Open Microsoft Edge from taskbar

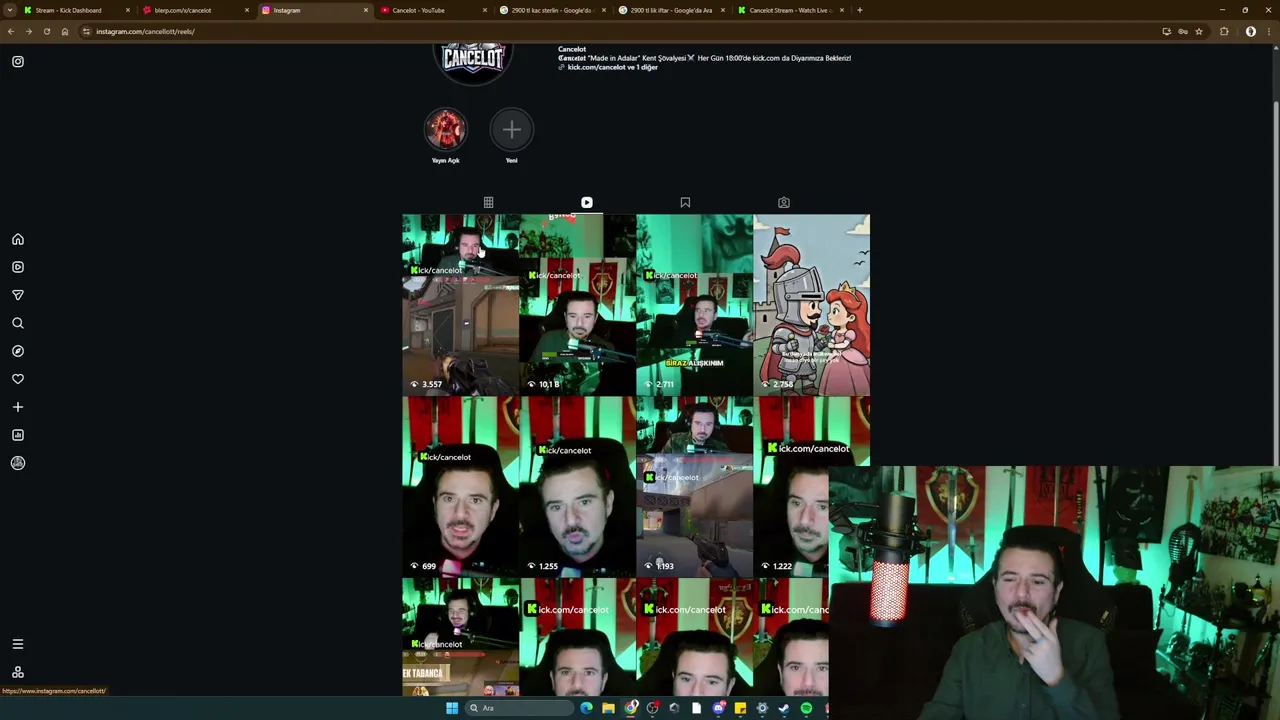[x=586, y=708]
